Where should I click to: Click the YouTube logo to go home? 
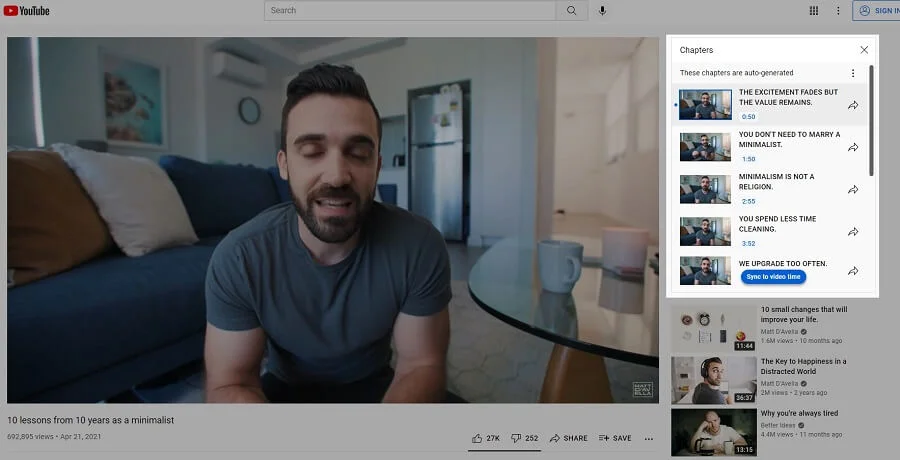28,11
